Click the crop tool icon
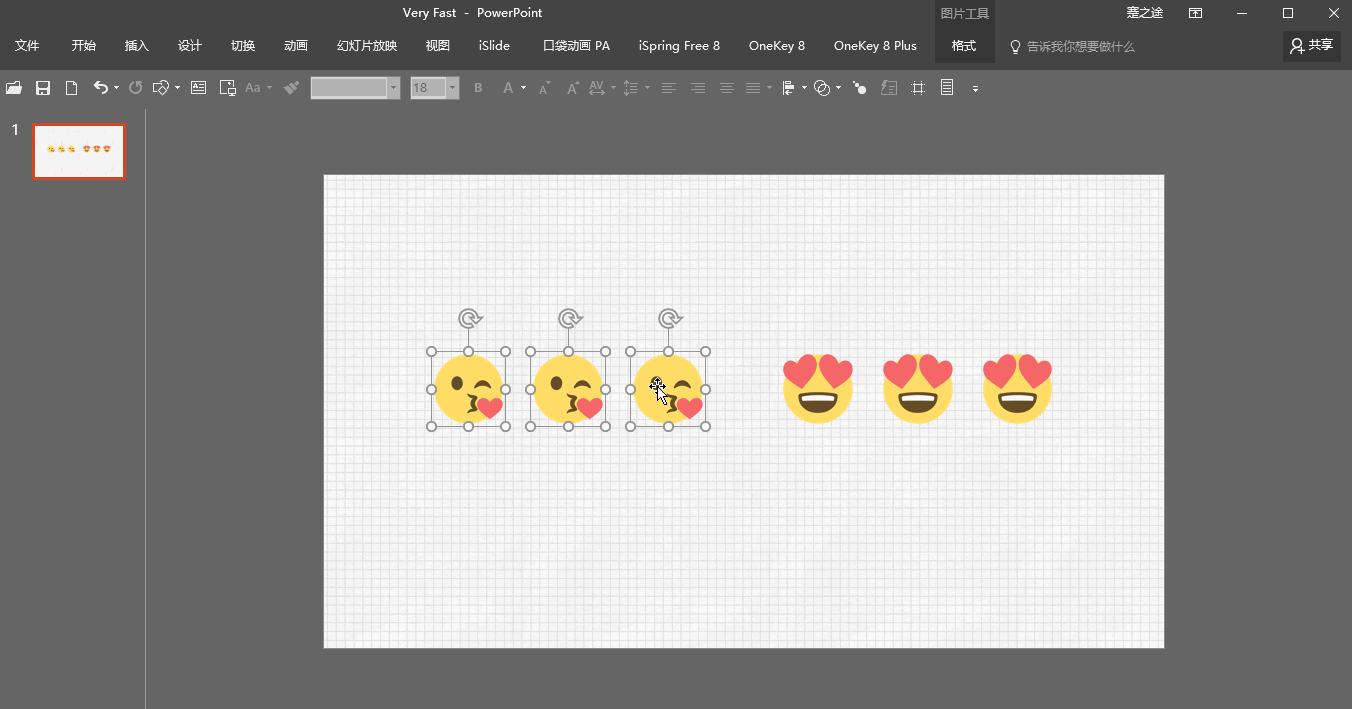The image size is (1352, 709). click(918, 88)
